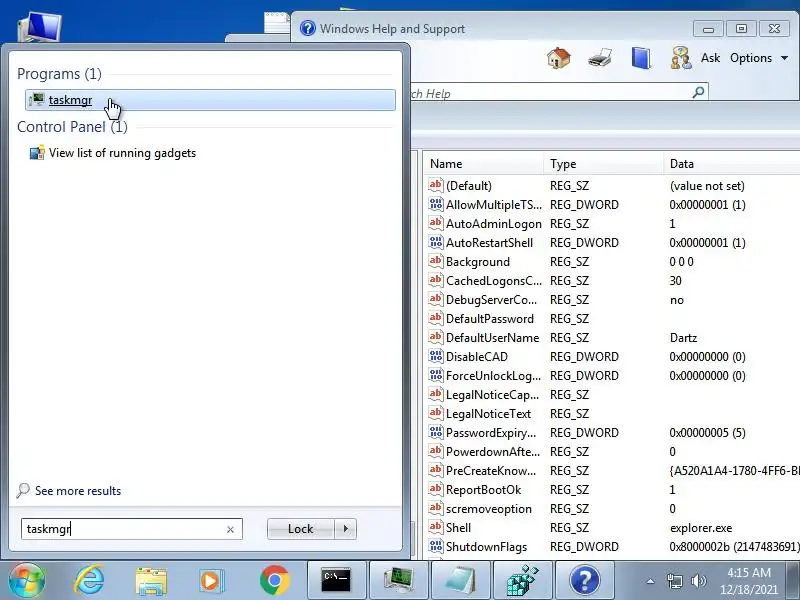The image size is (800, 600).
Task: Click the network tray icon
Action: pos(674,581)
